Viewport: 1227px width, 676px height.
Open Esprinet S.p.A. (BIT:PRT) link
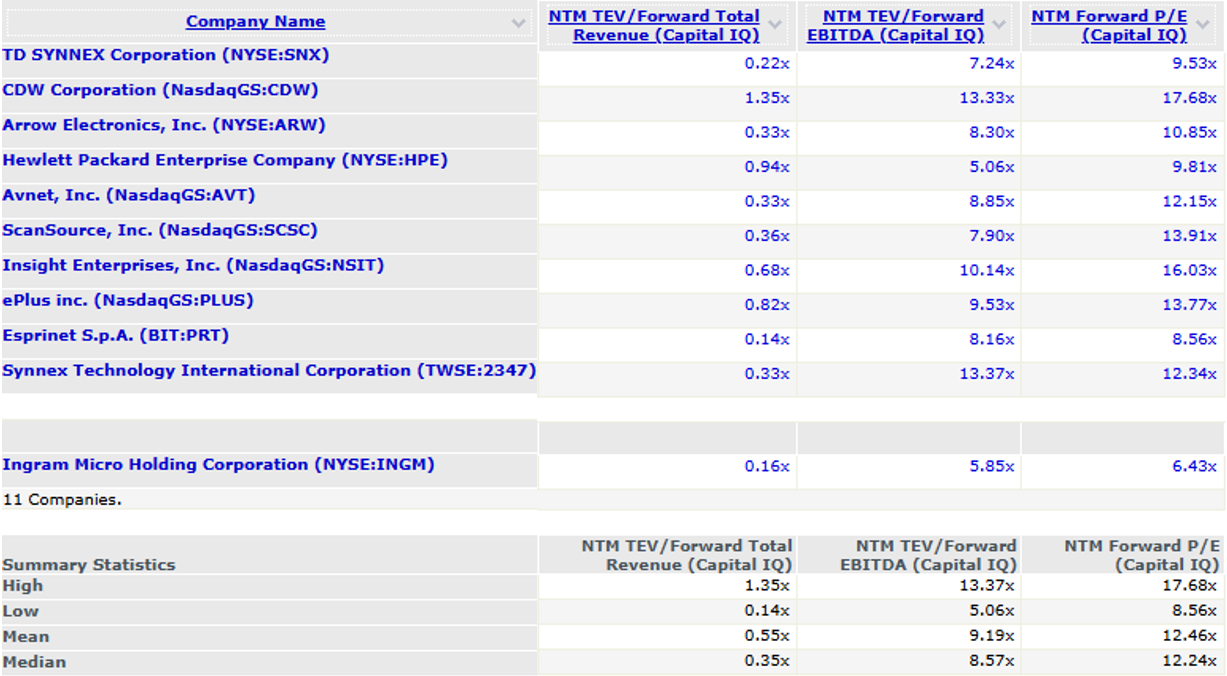point(116,335)
